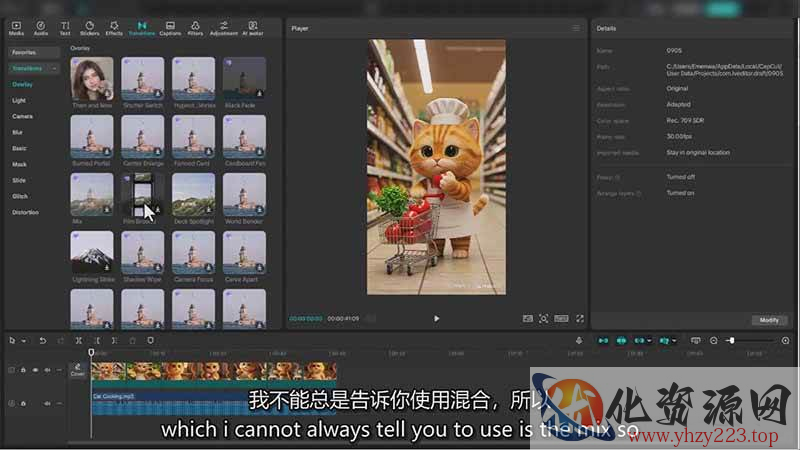Click the undo arrow in timeline toolbar
800x450 pixels.
(43, 340)
